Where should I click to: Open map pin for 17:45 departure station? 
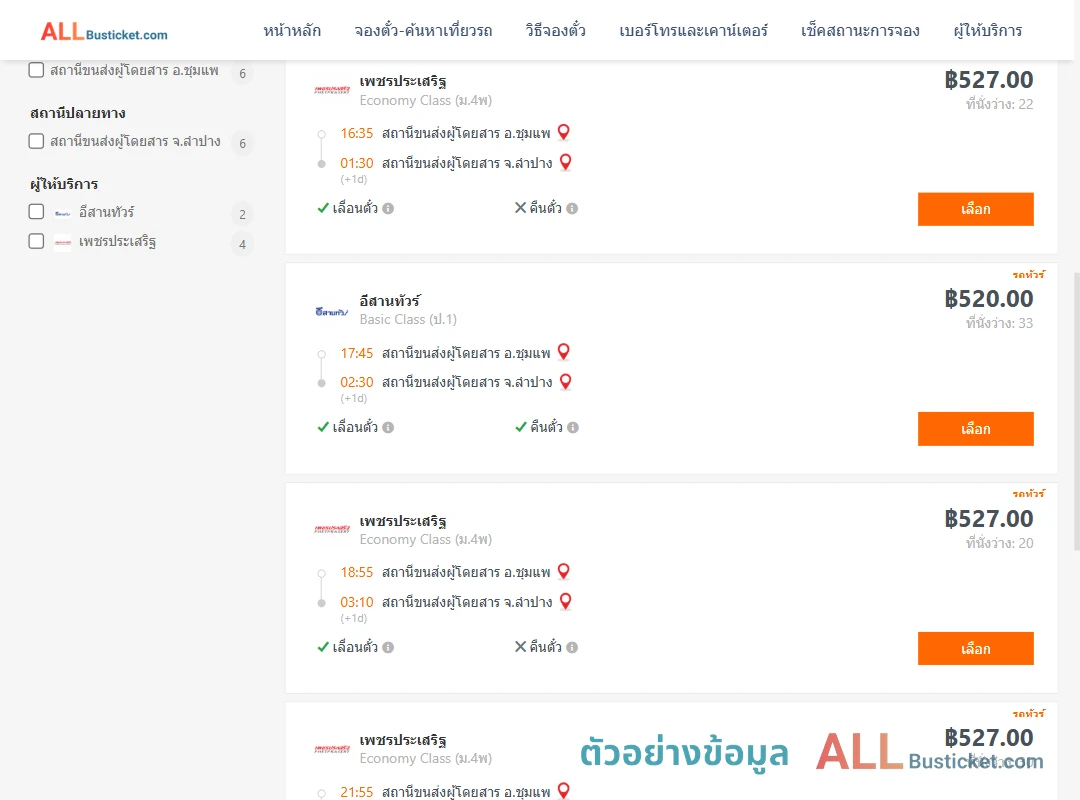click(563, 351)
